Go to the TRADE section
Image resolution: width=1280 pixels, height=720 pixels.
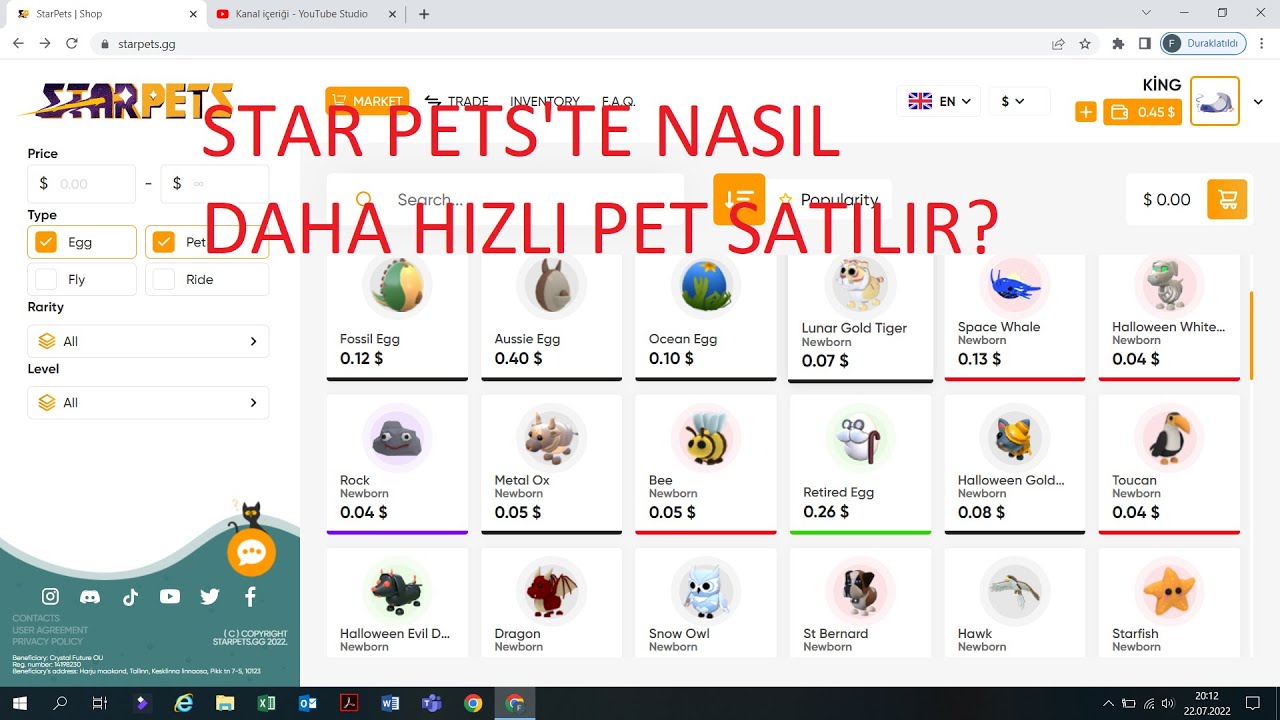pyautogui.click(x=457, y=101)
